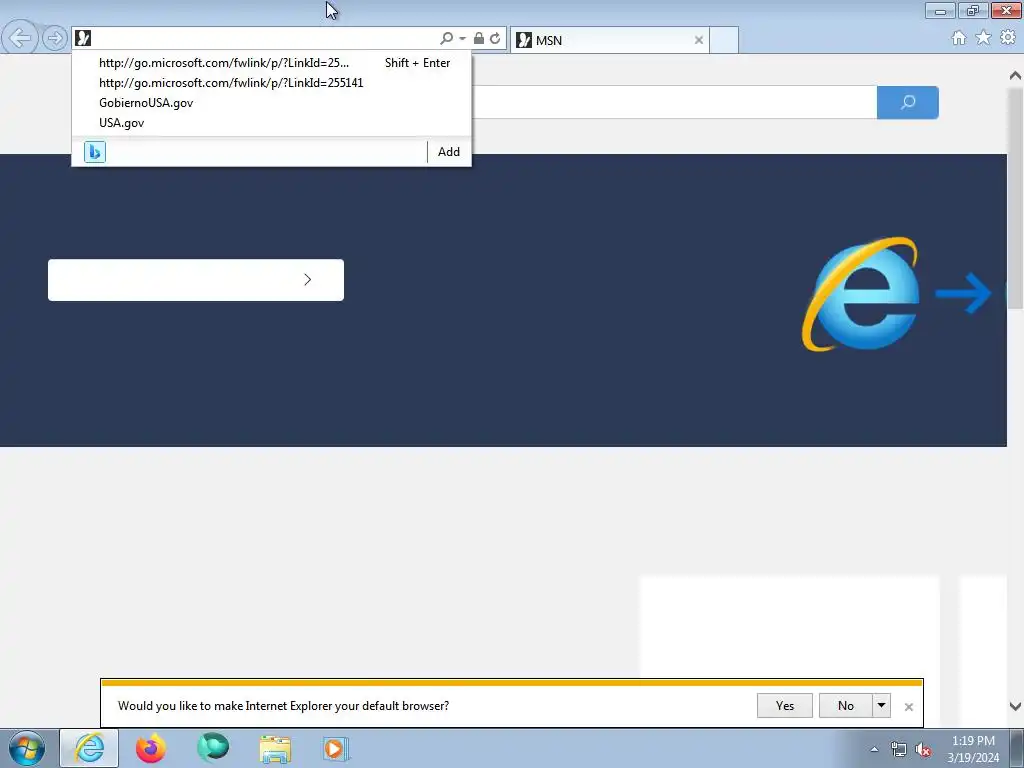
Task: Click the page scrollbar down arrow
Action: coord(1015,706)
